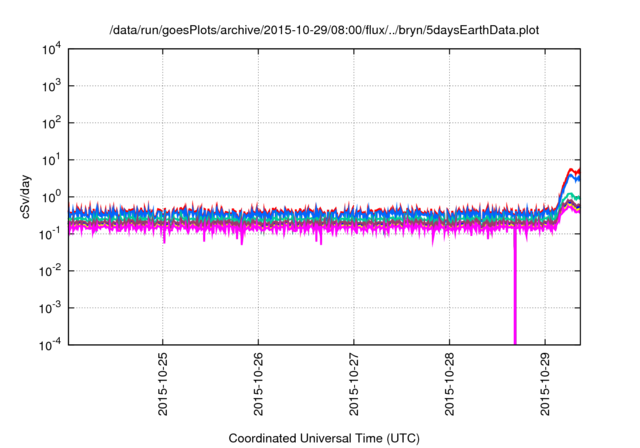Screen dimensions: 640x448
Task: Click the 10^0 y-axis tick label
Action: point(51,197)
